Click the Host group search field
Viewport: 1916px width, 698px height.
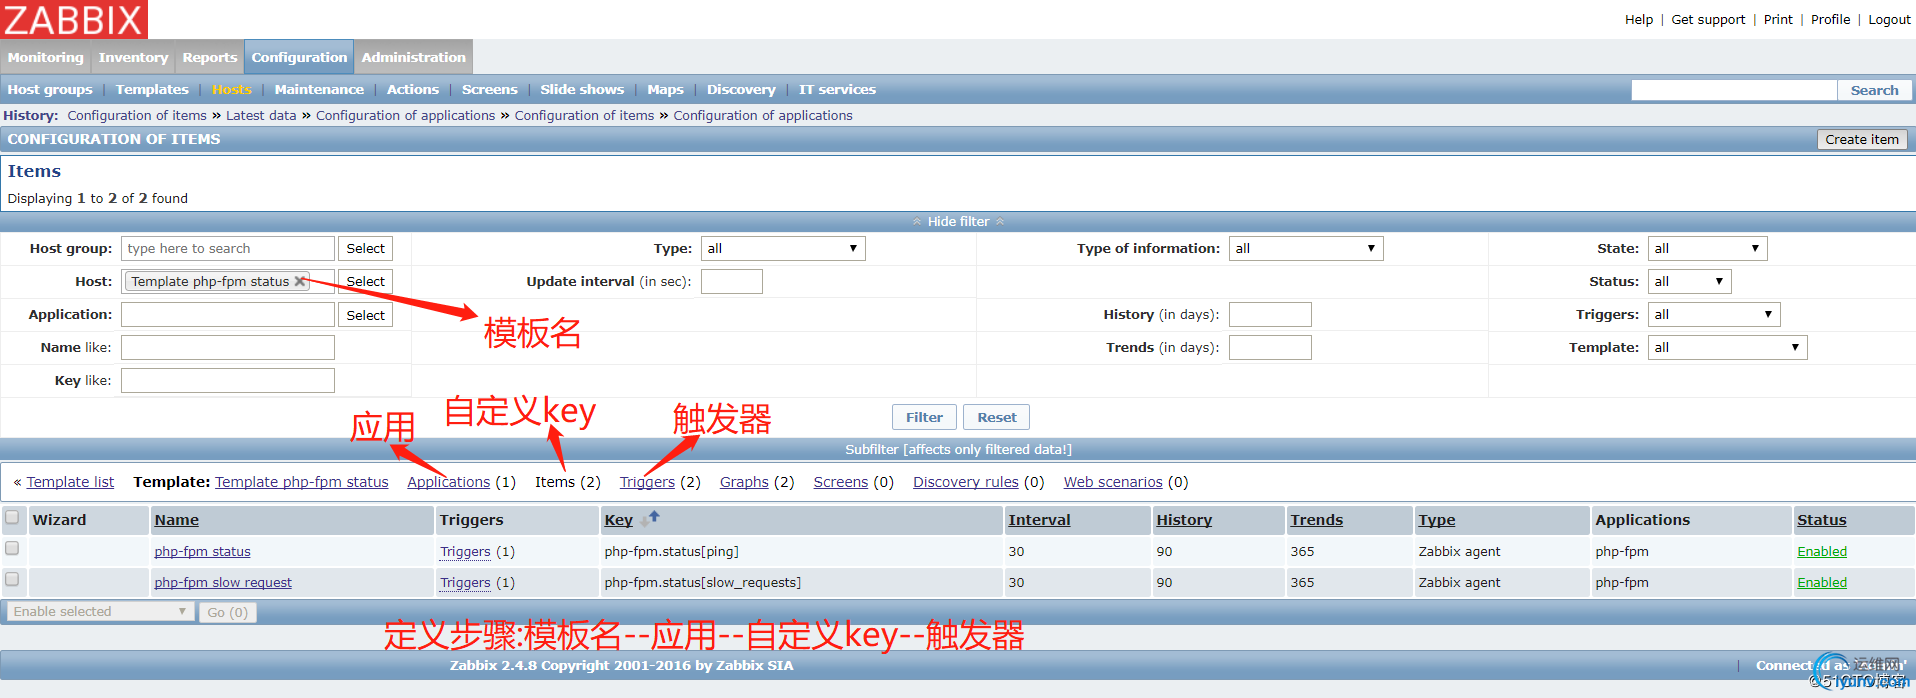(x=228, y=248)
